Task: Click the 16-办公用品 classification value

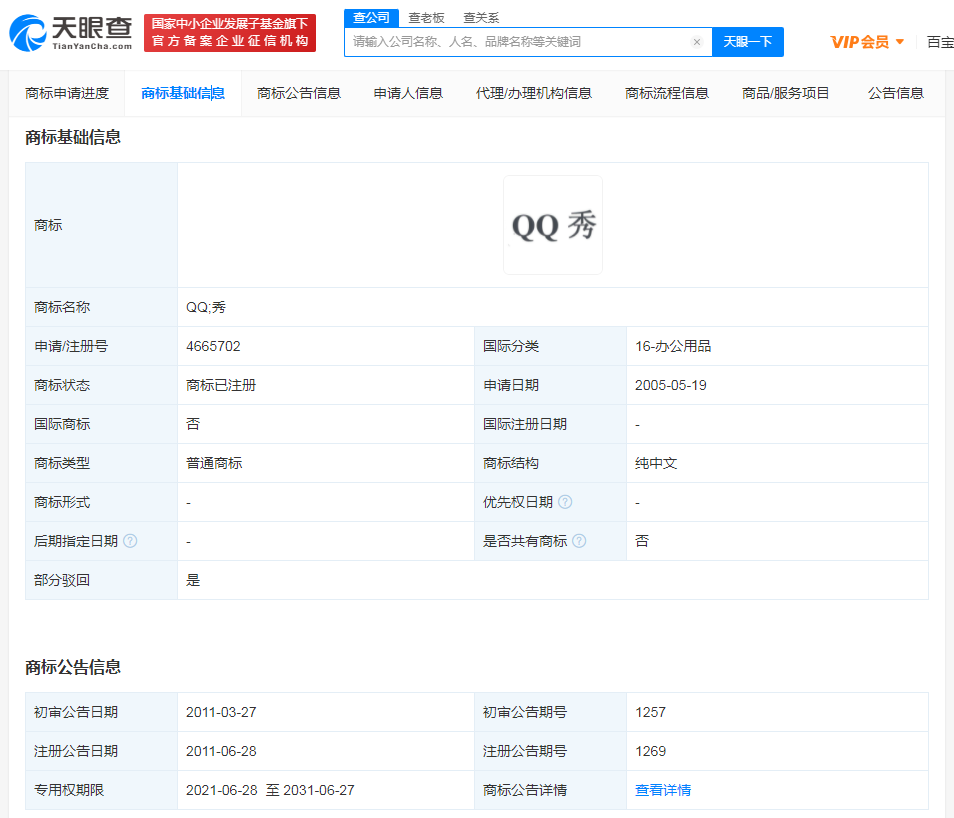Action: pos(673,346)
